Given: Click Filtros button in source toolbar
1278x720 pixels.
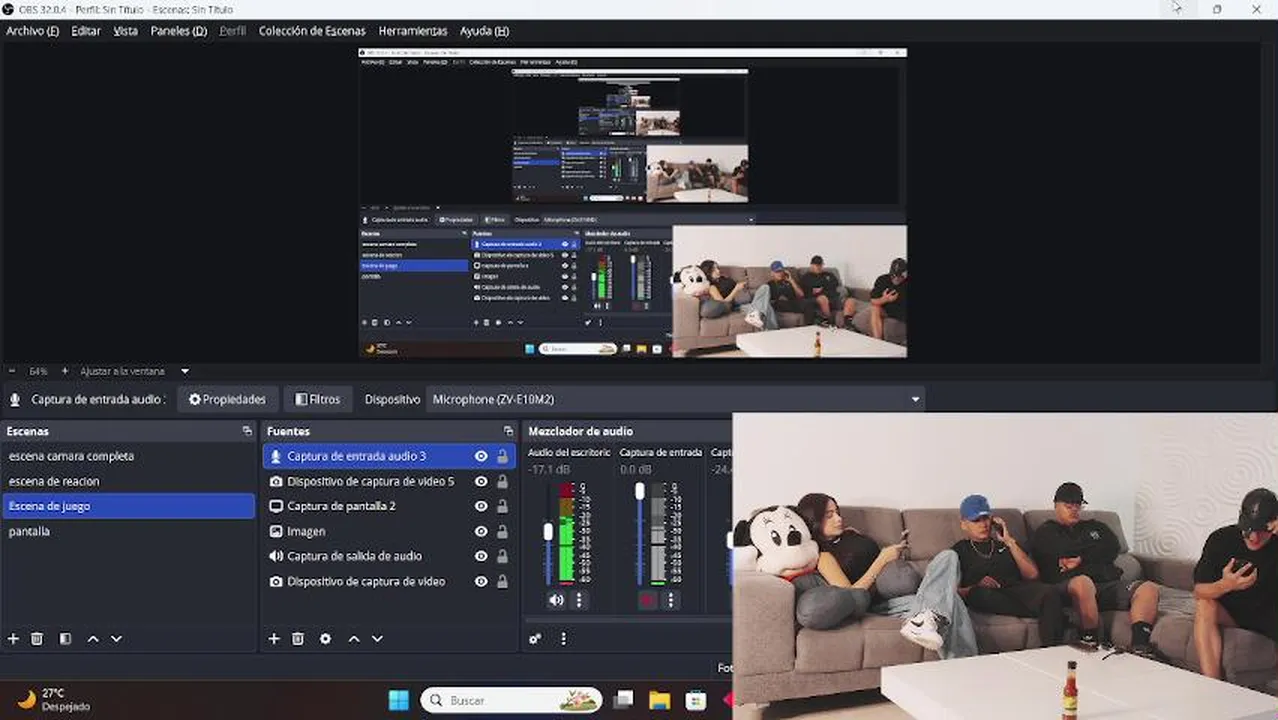Looking at the screenshot, I should click(x=317, y=399).
